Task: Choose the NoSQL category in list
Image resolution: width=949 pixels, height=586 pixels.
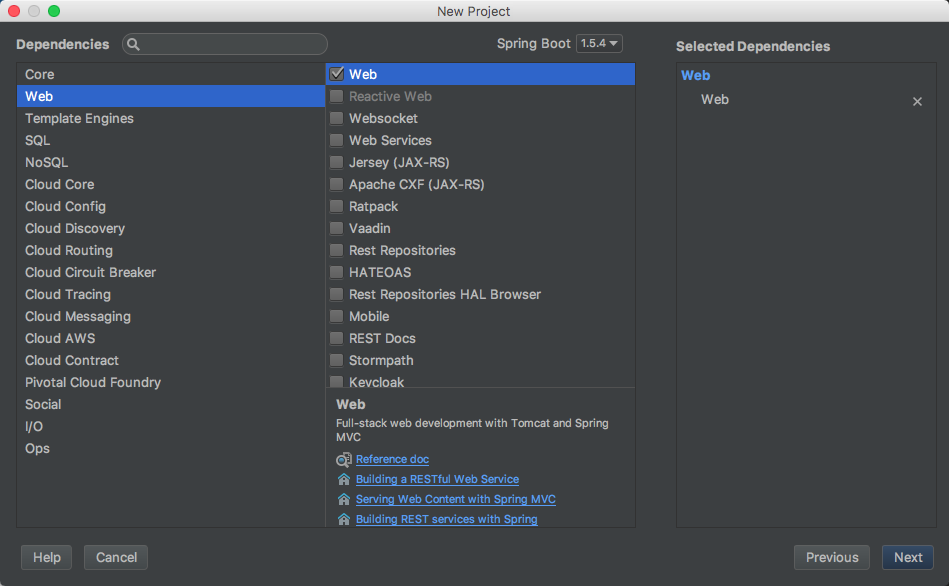Action: coord(47,163)
